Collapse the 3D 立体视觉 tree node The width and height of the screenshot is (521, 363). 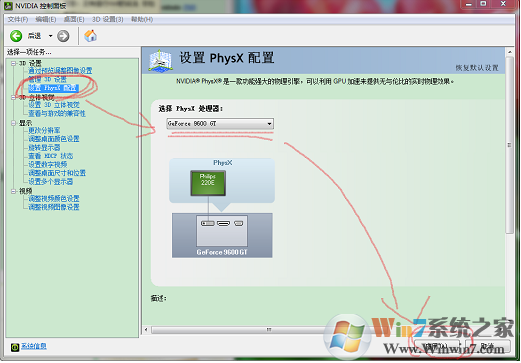point(13,97)
